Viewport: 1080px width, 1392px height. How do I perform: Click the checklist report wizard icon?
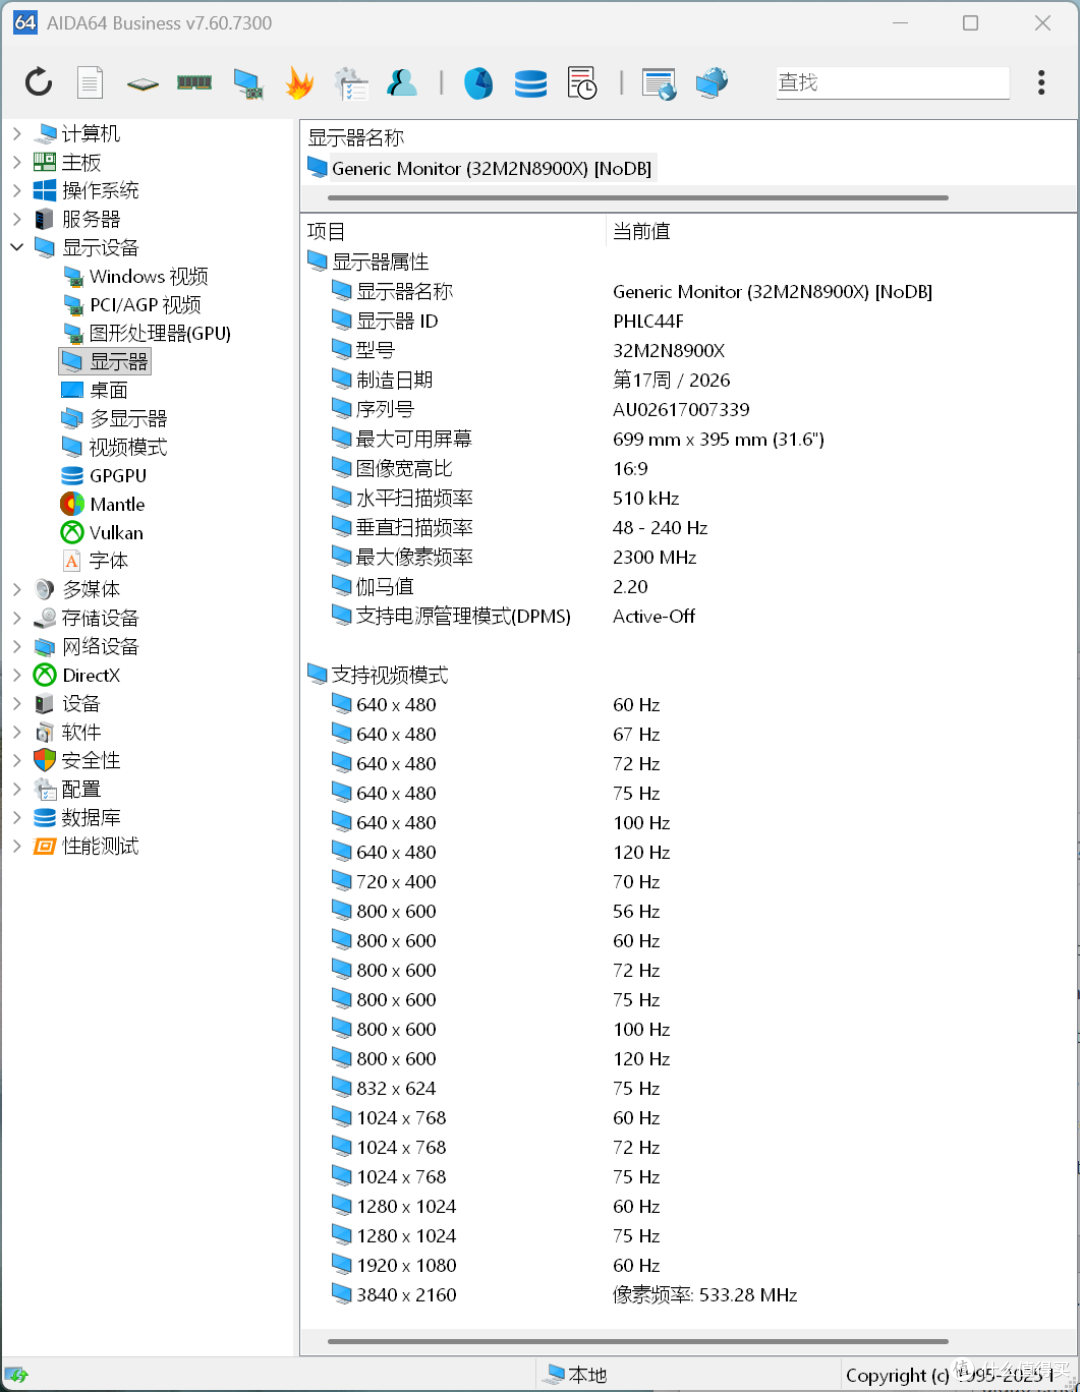[351, 84]
